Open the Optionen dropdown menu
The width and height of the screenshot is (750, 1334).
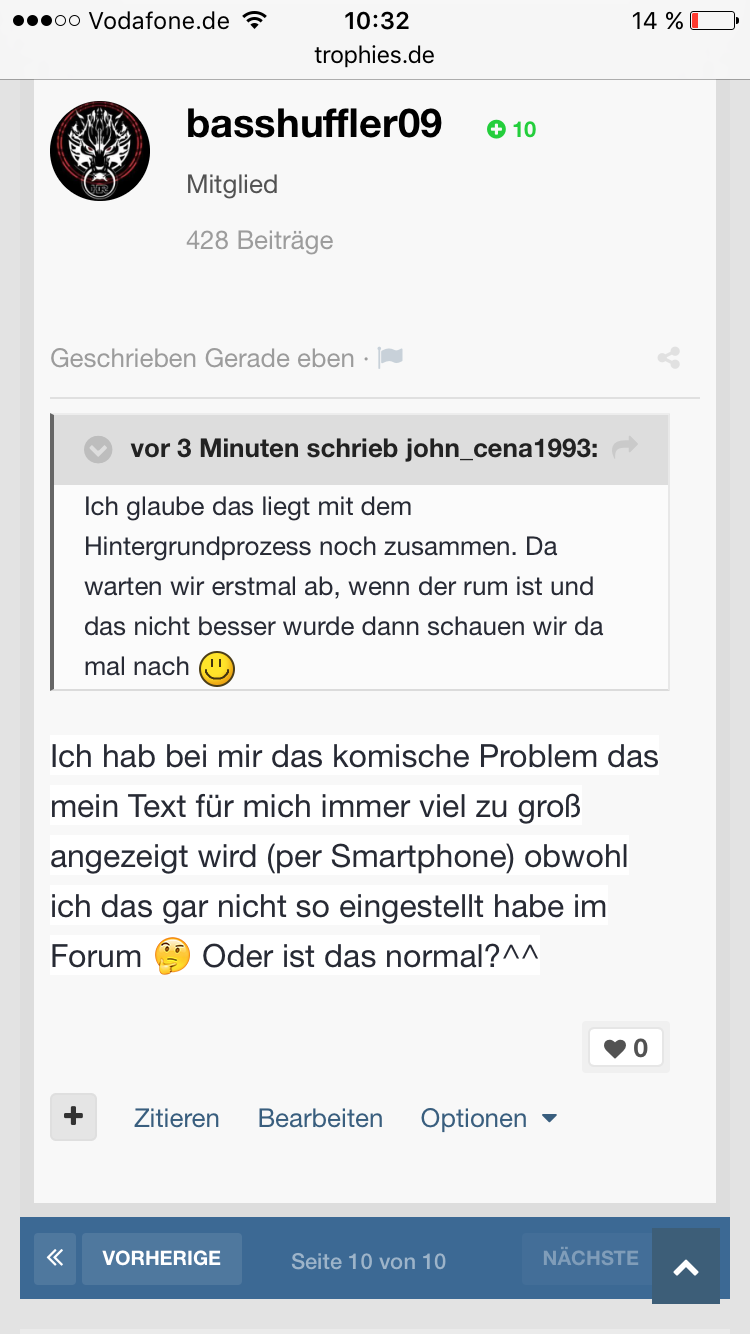(489, 1118)
